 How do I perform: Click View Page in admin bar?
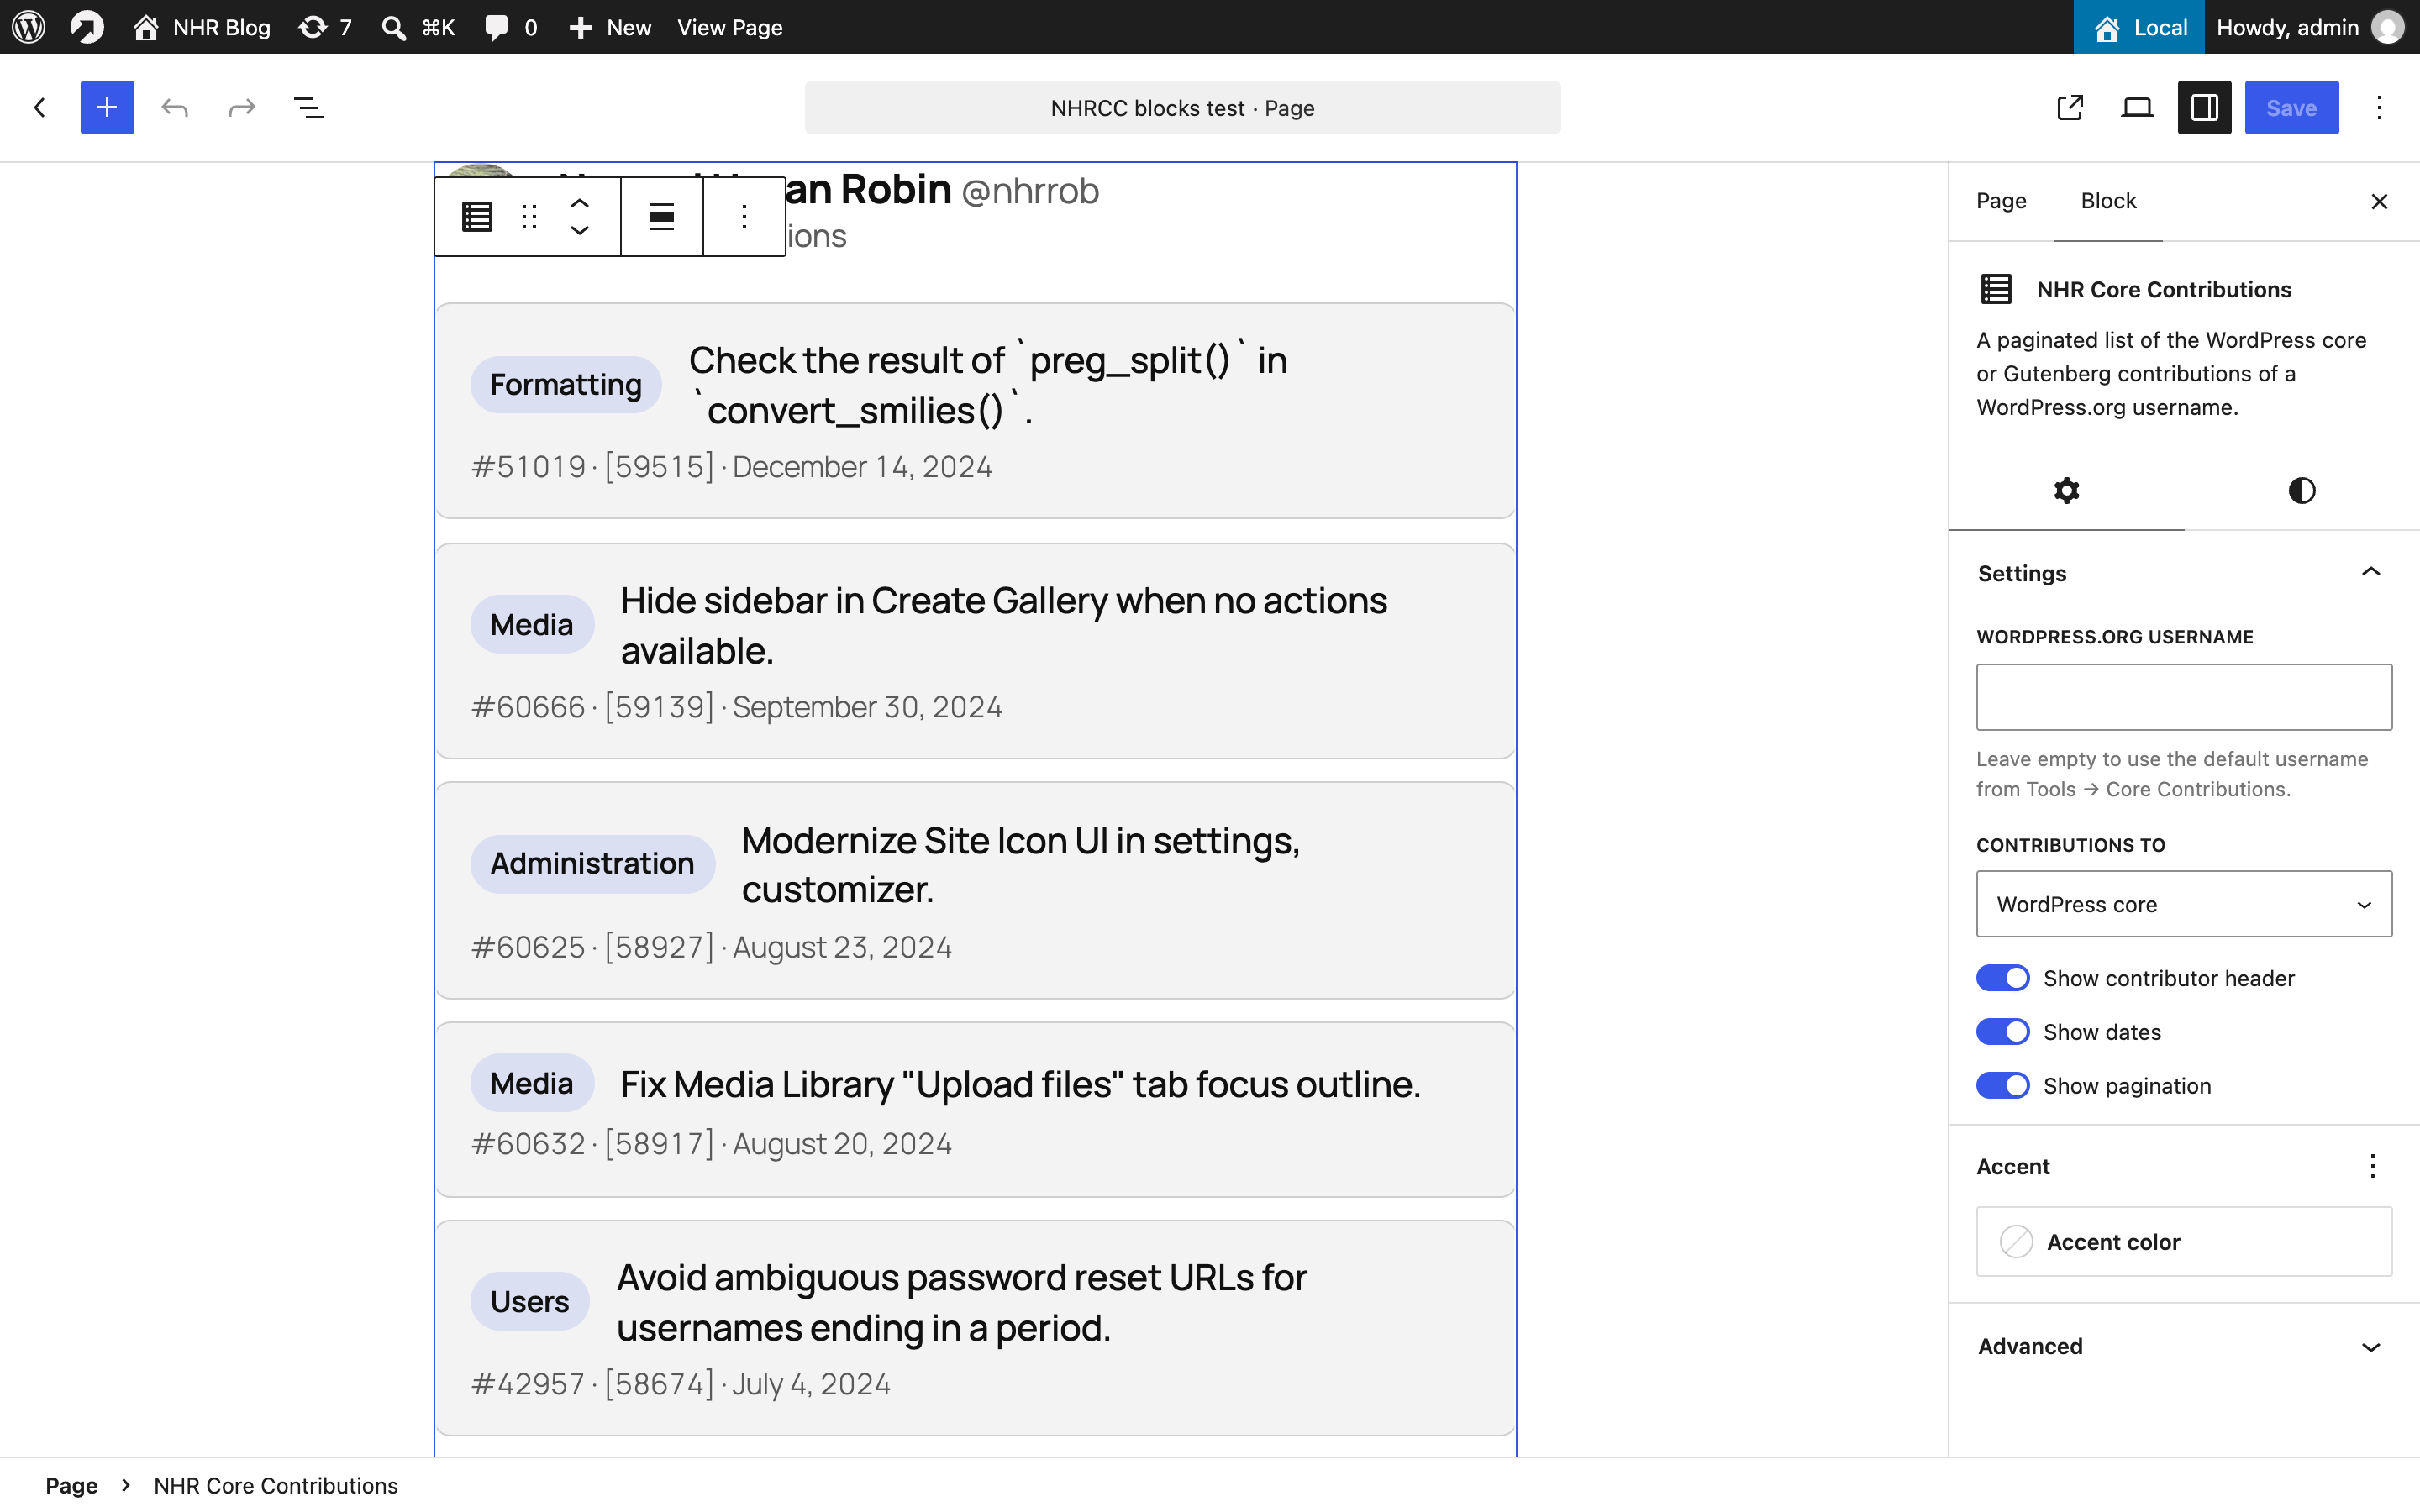click(729, 27)
